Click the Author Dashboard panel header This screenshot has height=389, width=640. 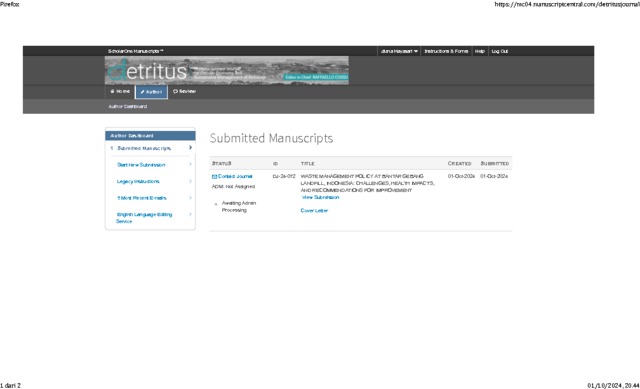pos(150,136)
